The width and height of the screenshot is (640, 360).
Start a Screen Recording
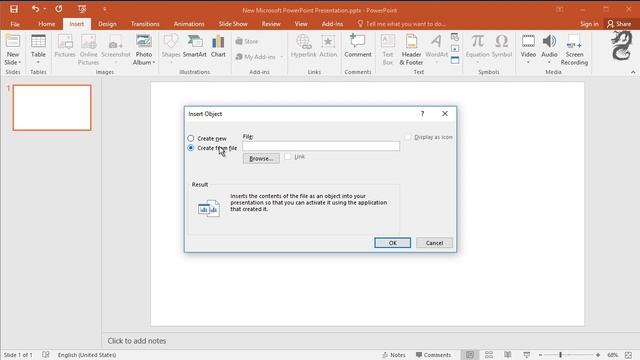574,41
